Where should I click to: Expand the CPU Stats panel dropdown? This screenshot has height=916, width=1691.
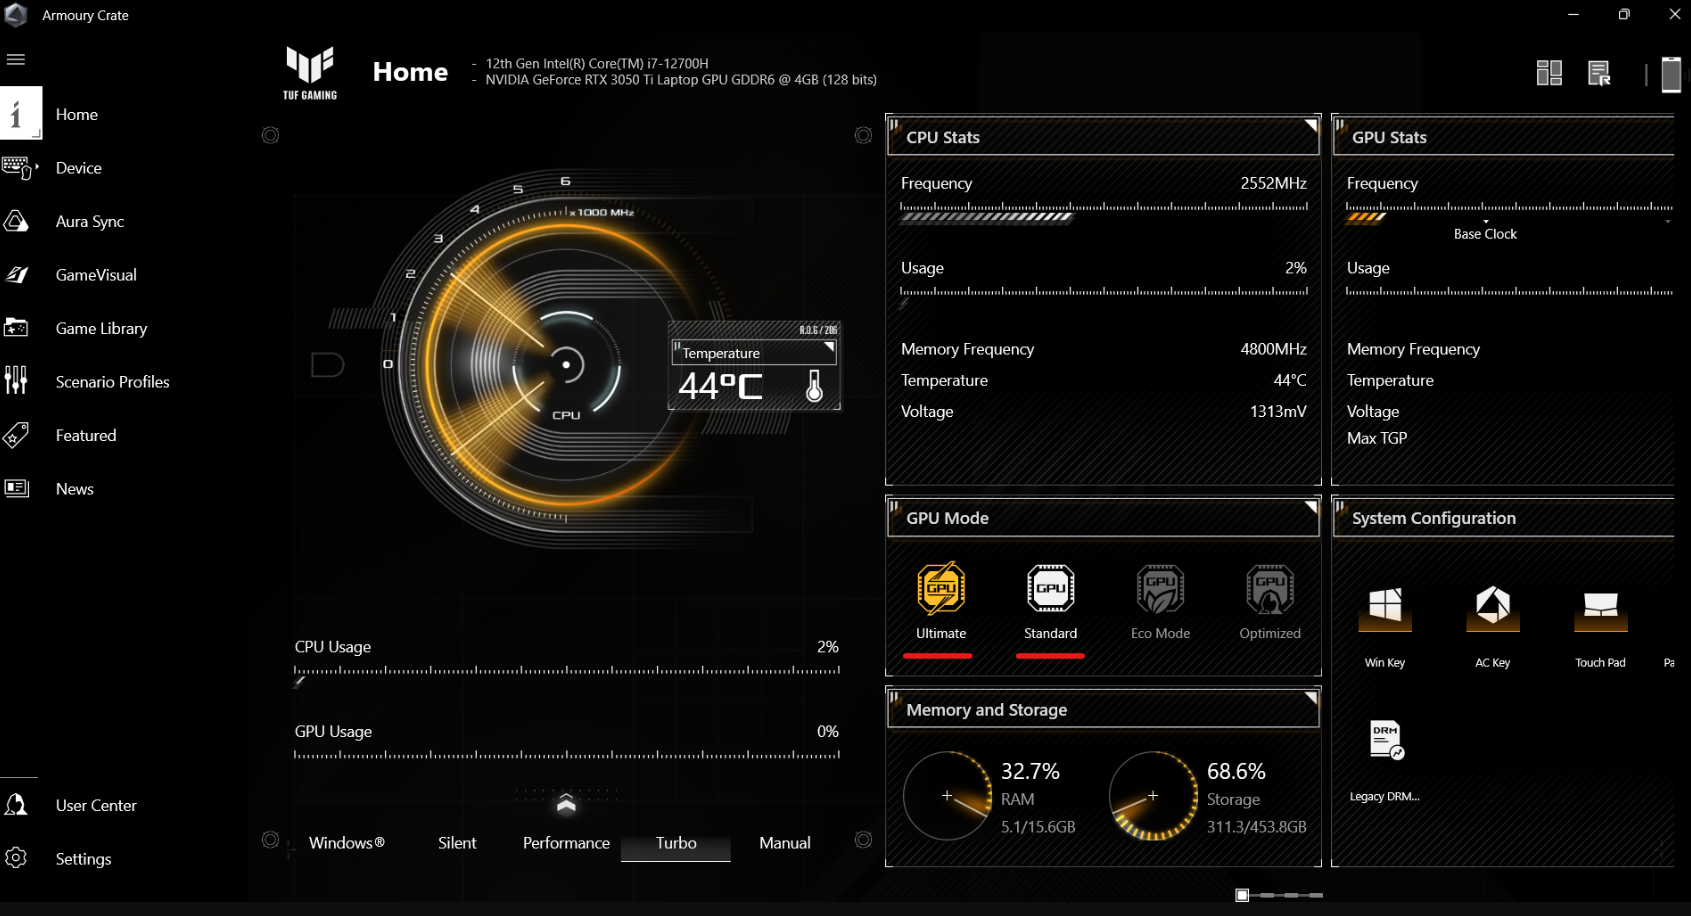point(1310,126)
